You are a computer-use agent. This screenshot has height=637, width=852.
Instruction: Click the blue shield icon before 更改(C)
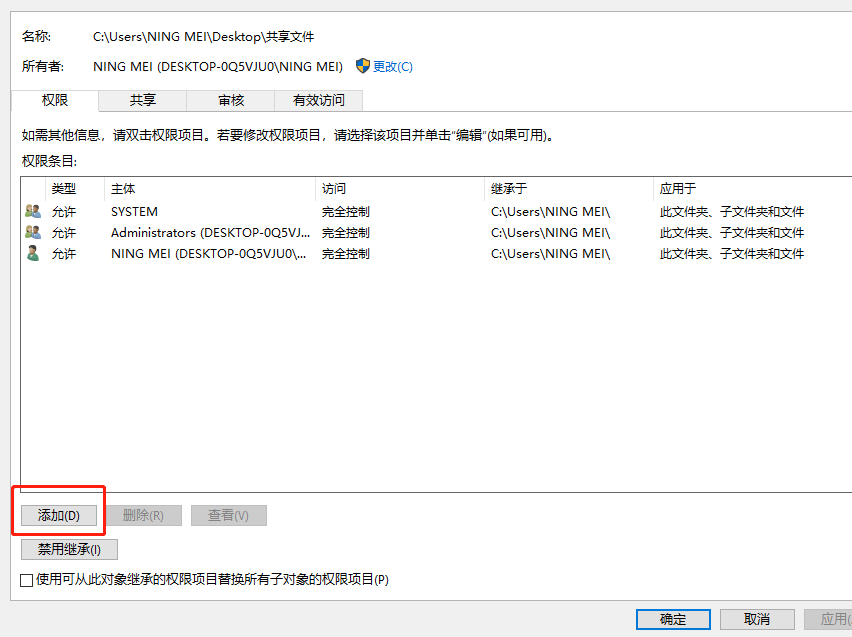pyautogui.click(x=361, y=66)
